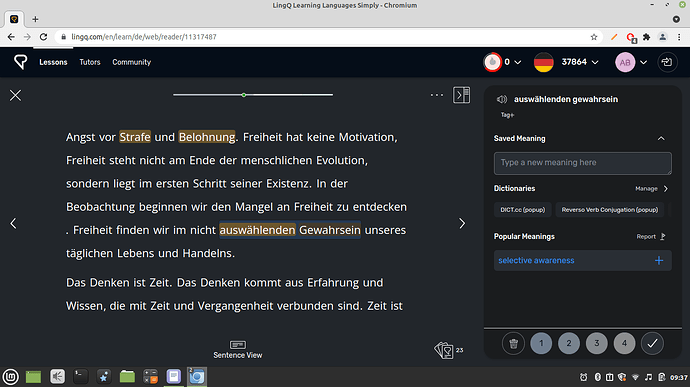Play audio for auswählenden gewahrsein
The image size is (690, 387).
pos(502,100)
